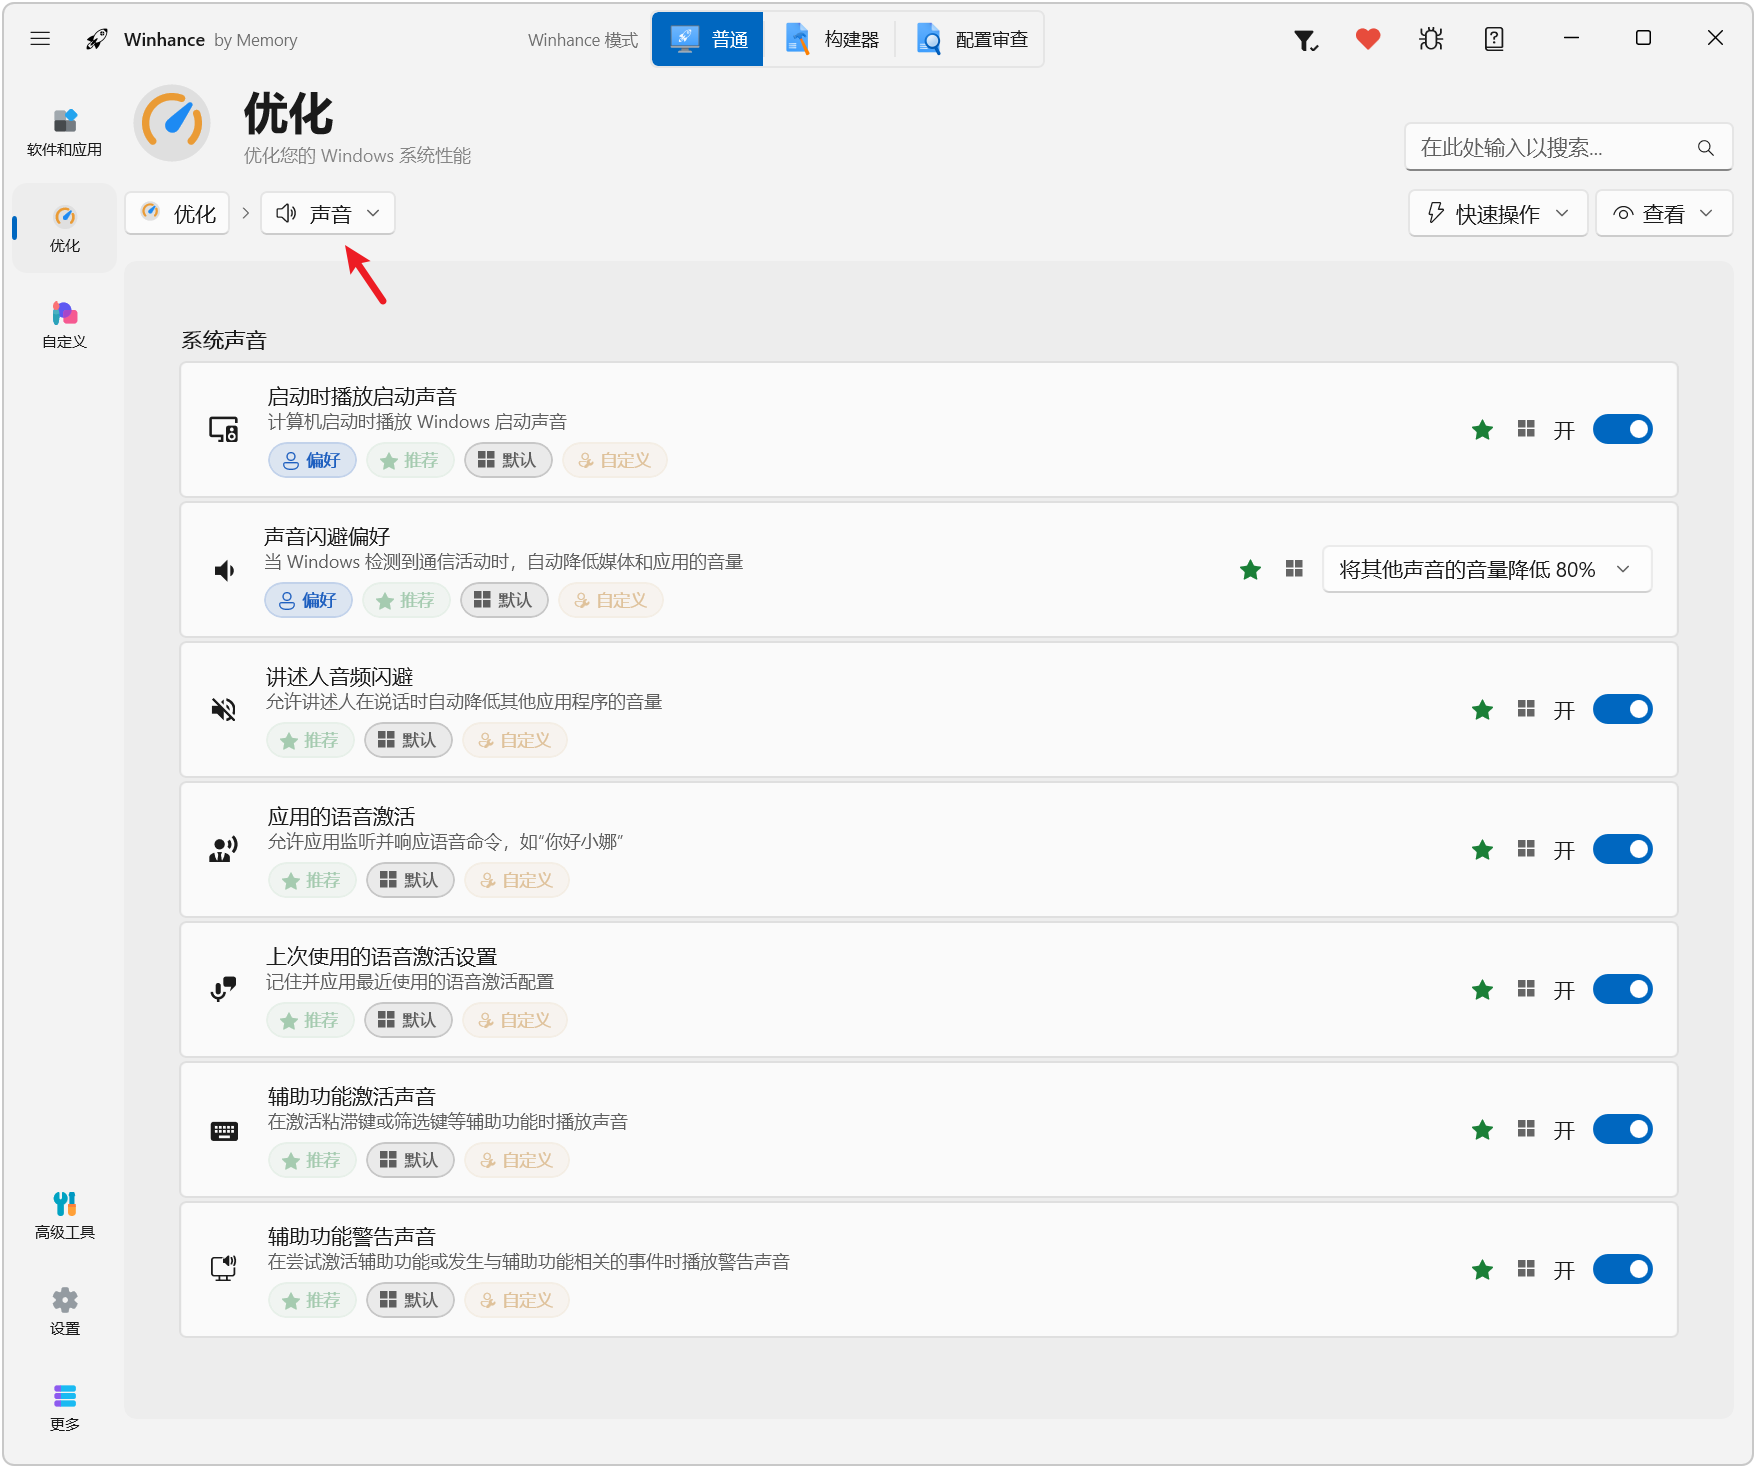Click the 优化 breadcrumb button

[x=178, y=214]
